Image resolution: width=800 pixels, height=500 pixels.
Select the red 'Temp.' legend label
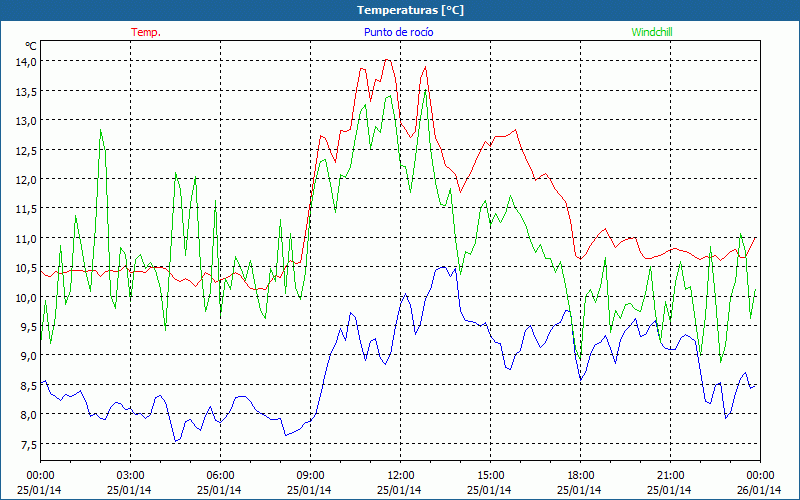pyautogui.click(x=146, y=32)
